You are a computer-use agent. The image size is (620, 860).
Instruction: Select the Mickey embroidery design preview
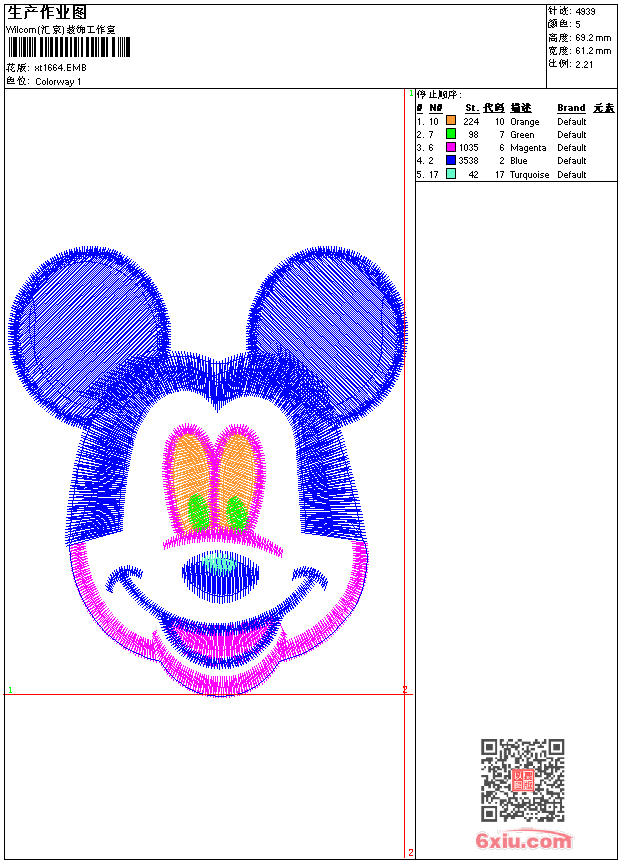207,471
